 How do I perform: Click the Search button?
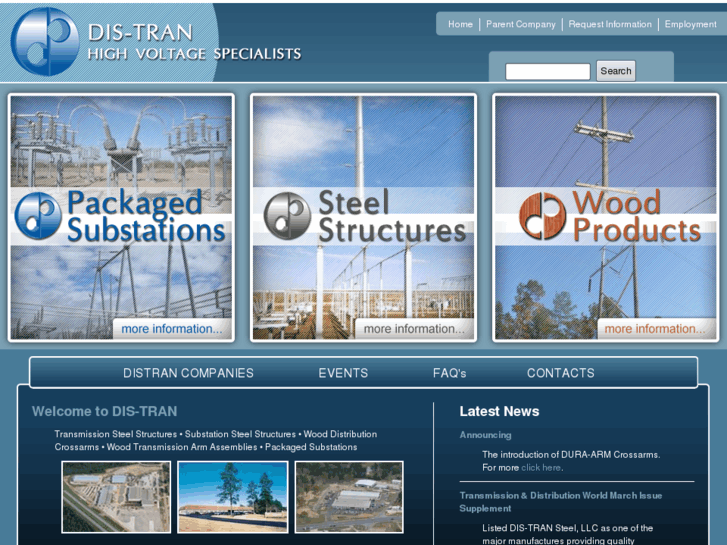tap(616, 71)
